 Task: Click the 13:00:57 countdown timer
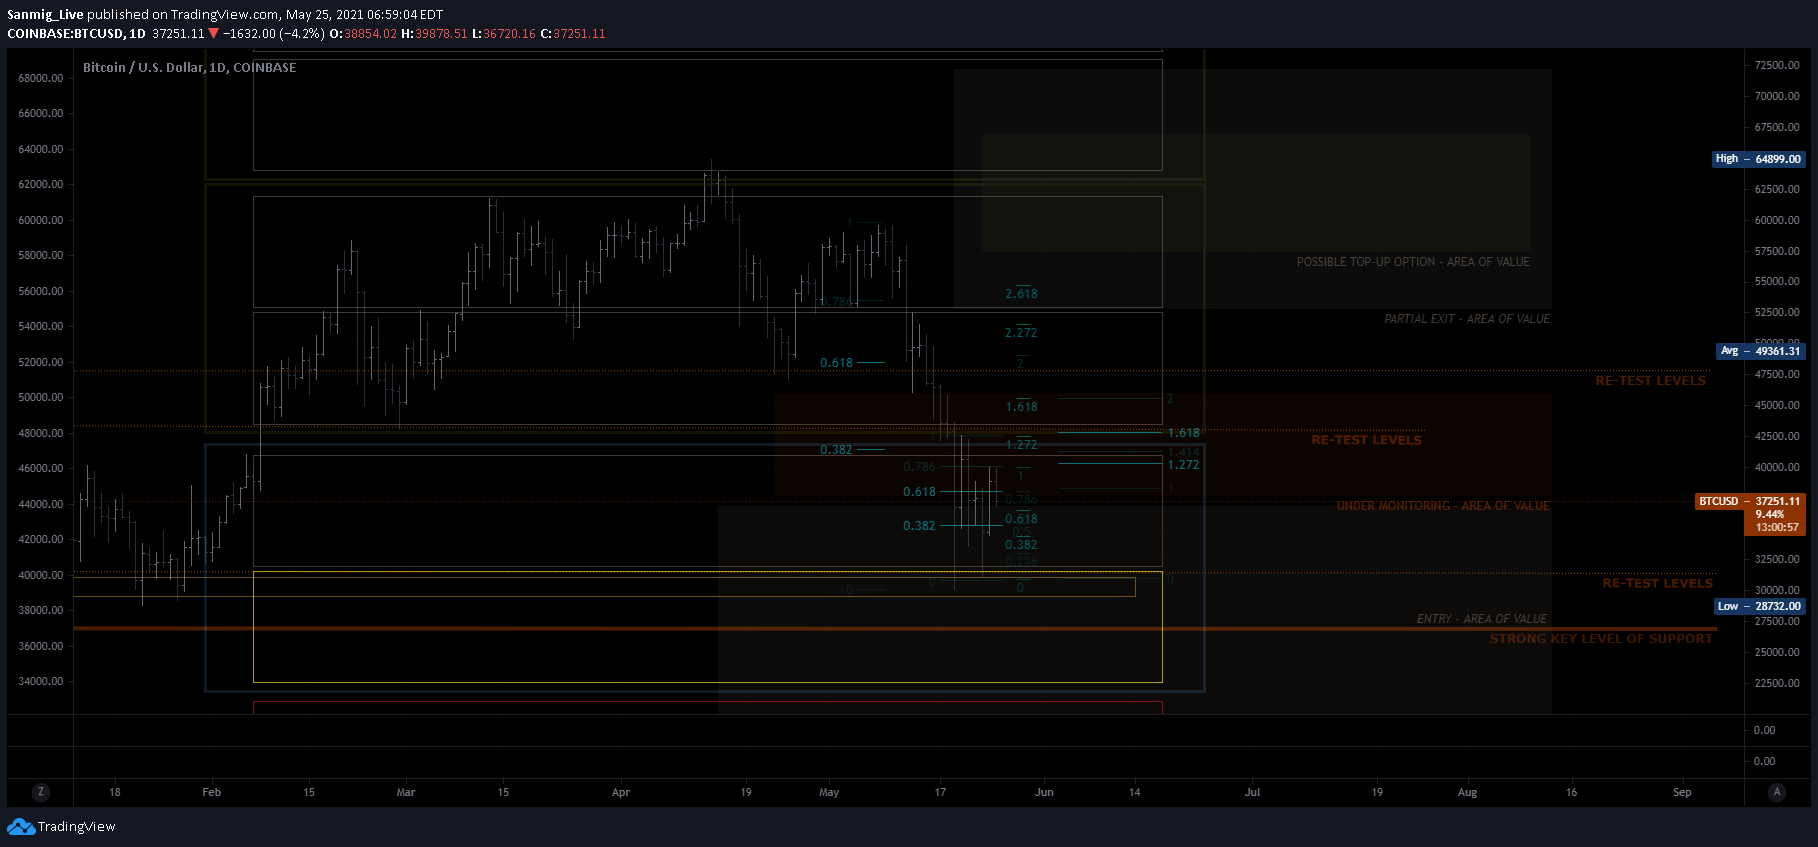(x=1777, y=527)
